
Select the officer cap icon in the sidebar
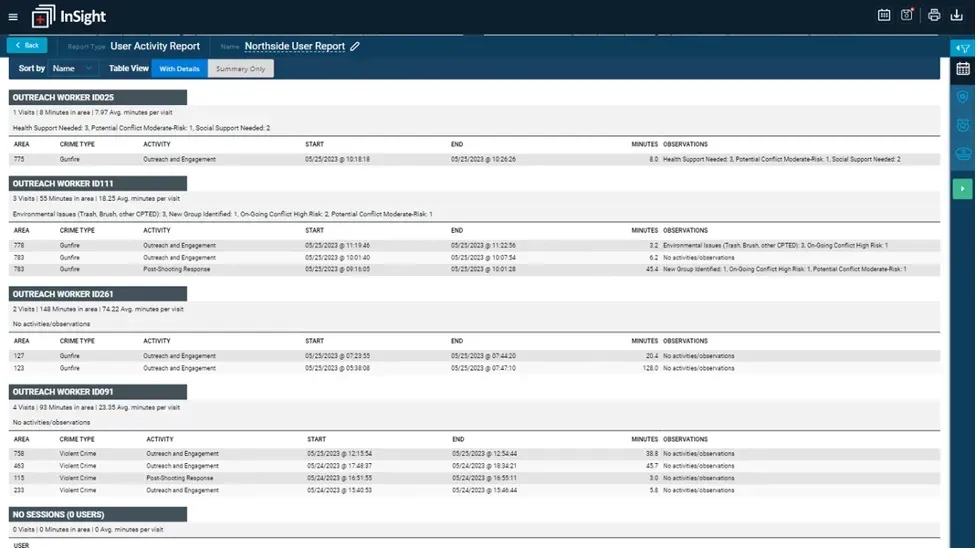pos(963,153)
